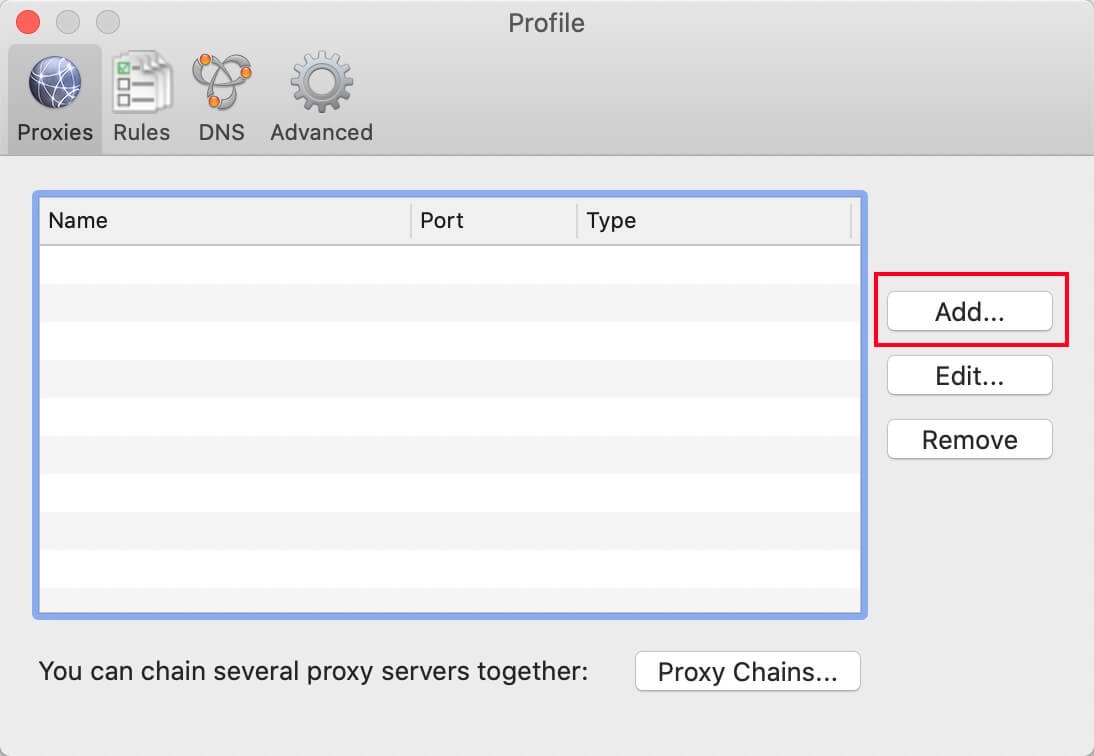1094x756 pixels.
Task: Open the Proxy Chains... dialog
Action: pyautogui.click(x=747, y=672)
